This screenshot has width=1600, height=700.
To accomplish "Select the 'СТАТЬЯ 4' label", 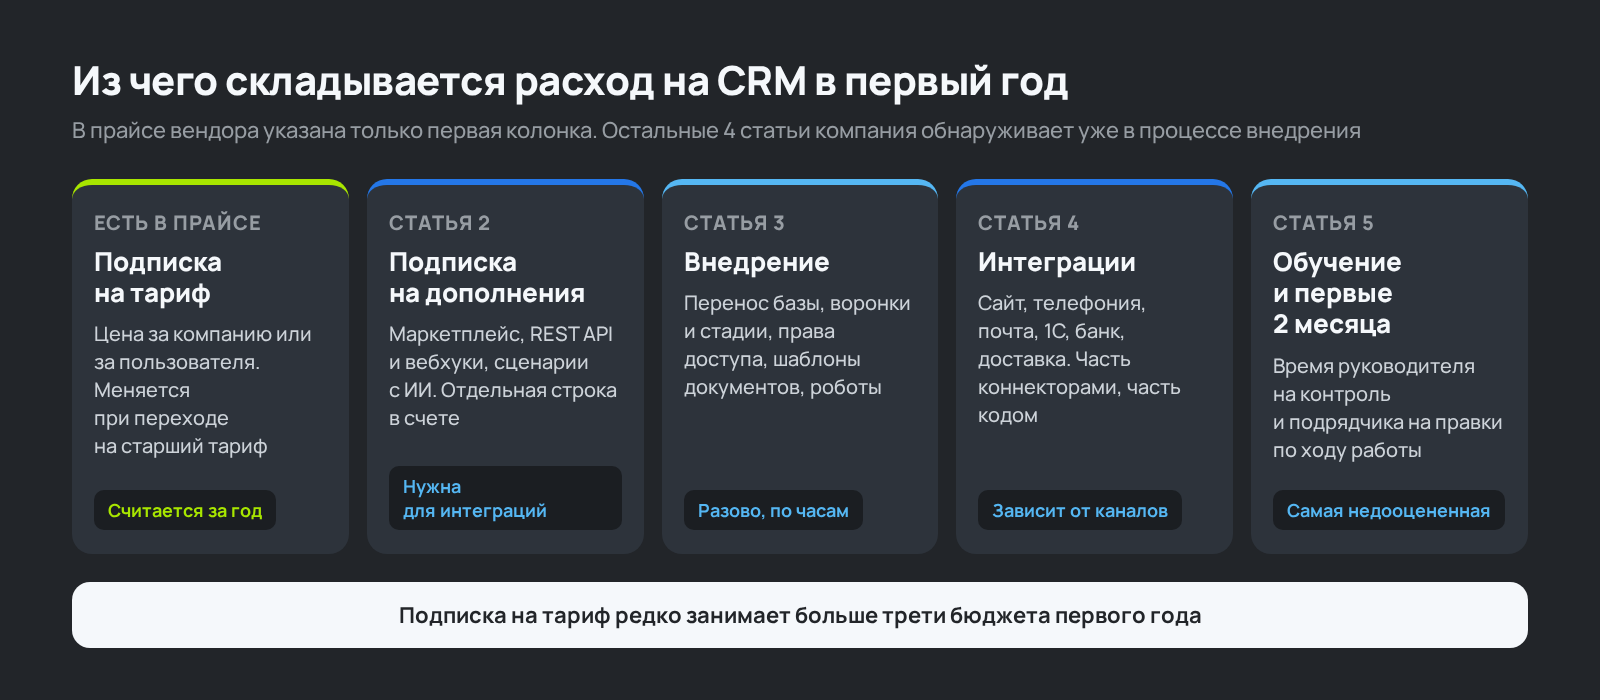I will point(1028,223).
